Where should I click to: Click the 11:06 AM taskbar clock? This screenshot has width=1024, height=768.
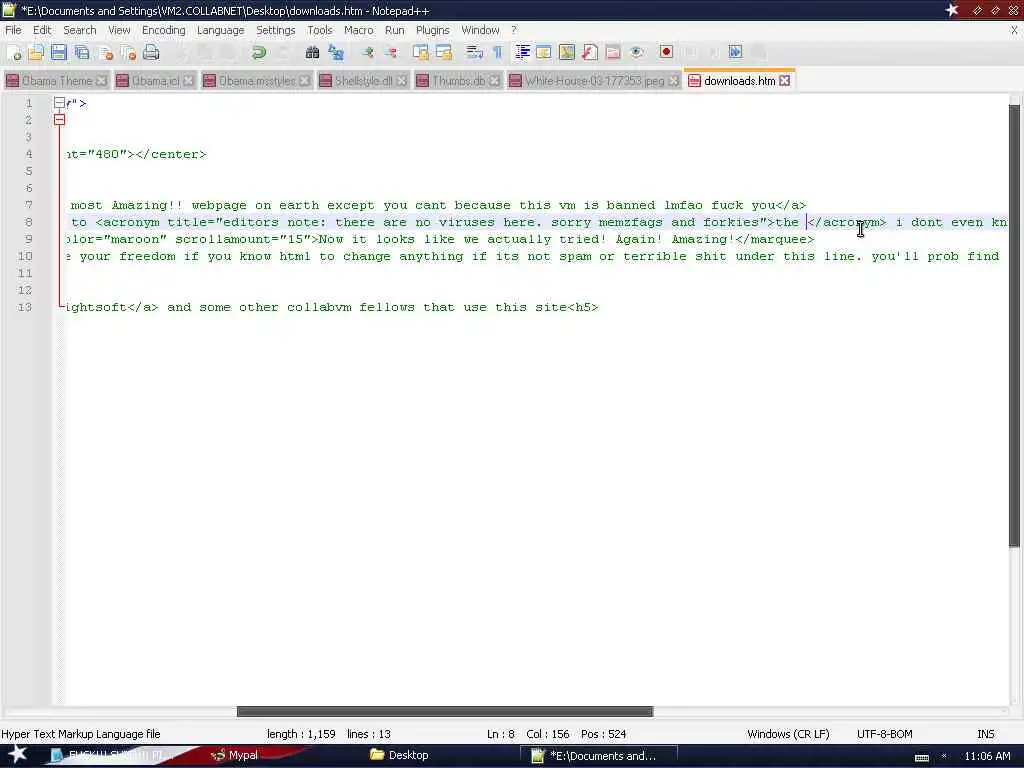987,756
